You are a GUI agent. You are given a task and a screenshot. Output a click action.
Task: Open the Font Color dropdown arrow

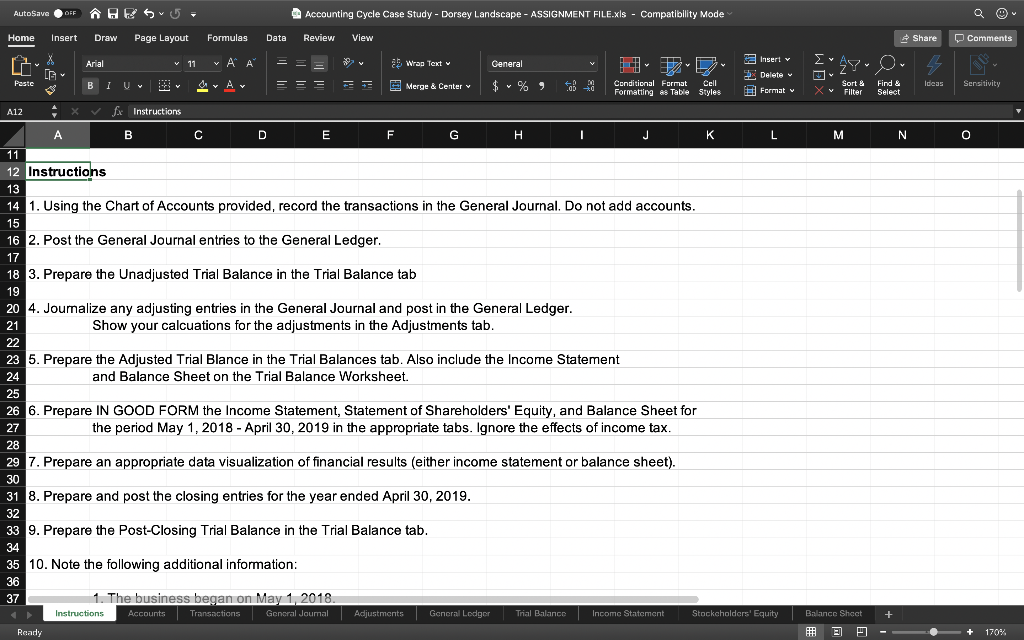[241, 85]
